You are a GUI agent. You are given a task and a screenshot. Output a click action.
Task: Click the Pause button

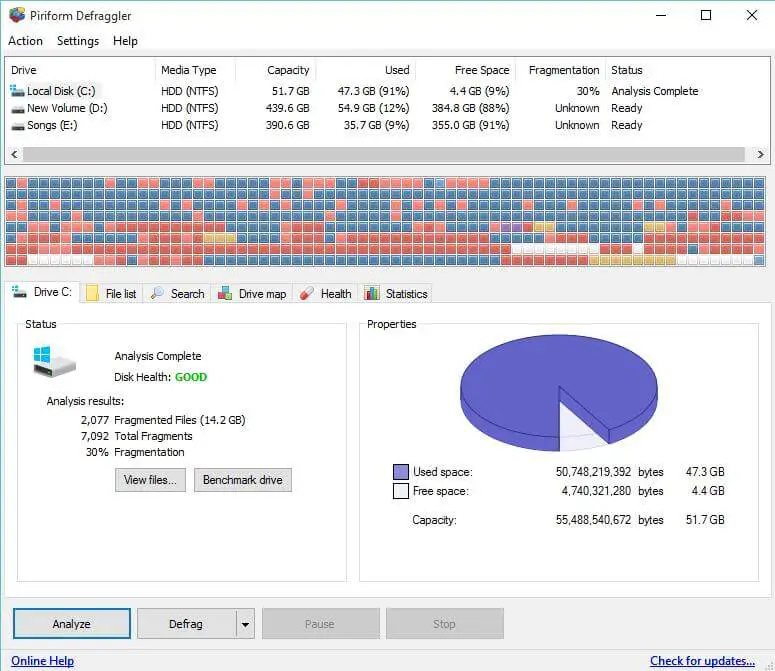pos(320,624)
